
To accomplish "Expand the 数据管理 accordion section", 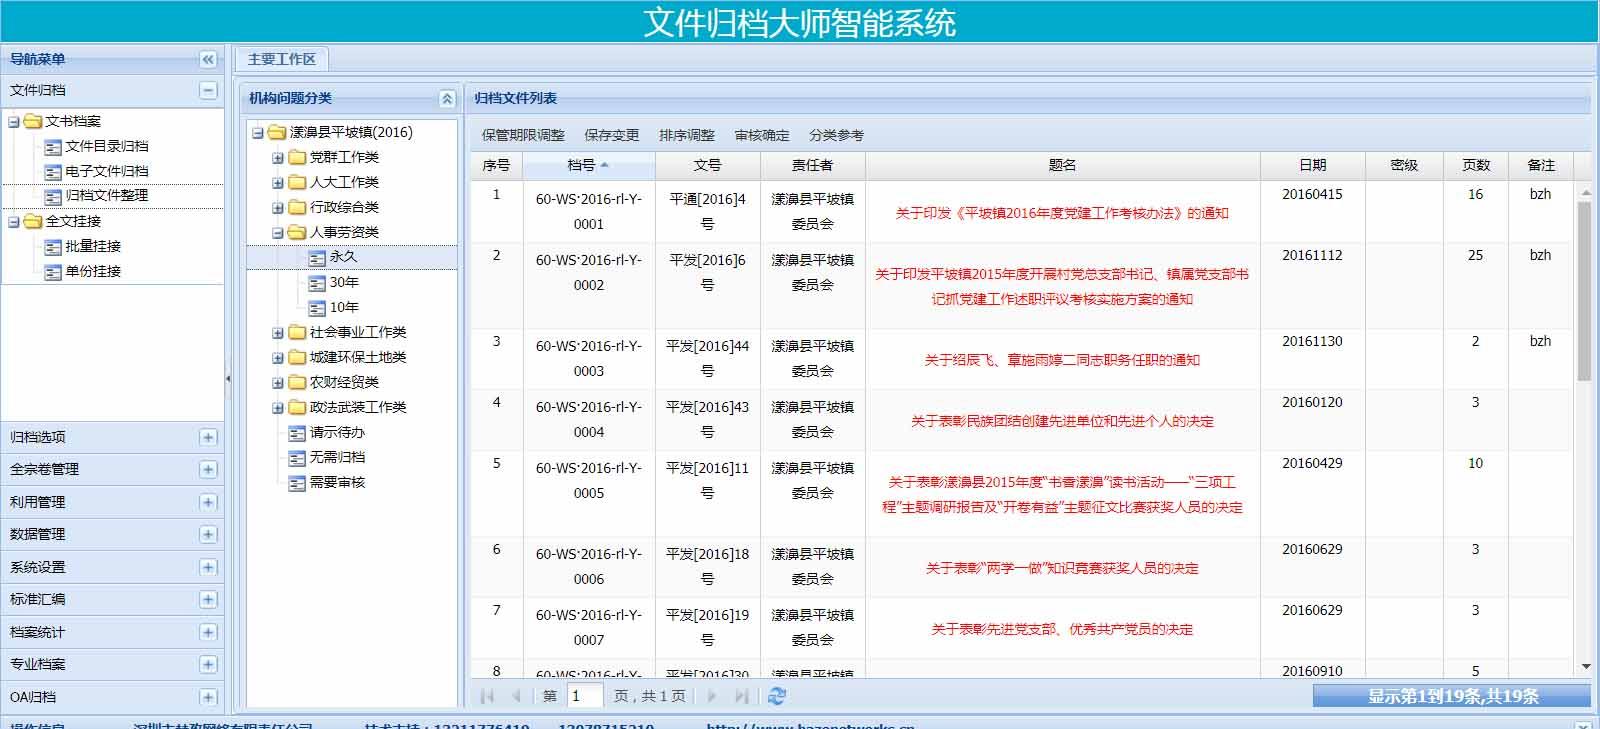I will [x=208, y=534].
